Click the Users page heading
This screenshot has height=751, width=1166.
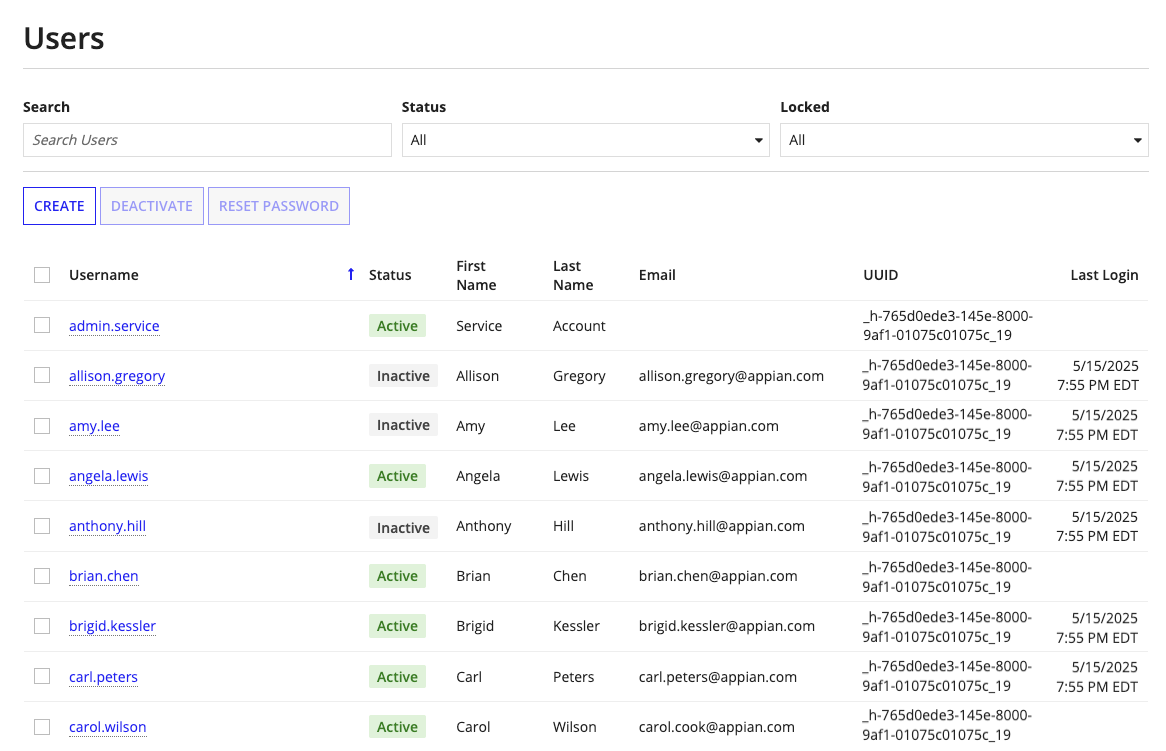[64, 38]
